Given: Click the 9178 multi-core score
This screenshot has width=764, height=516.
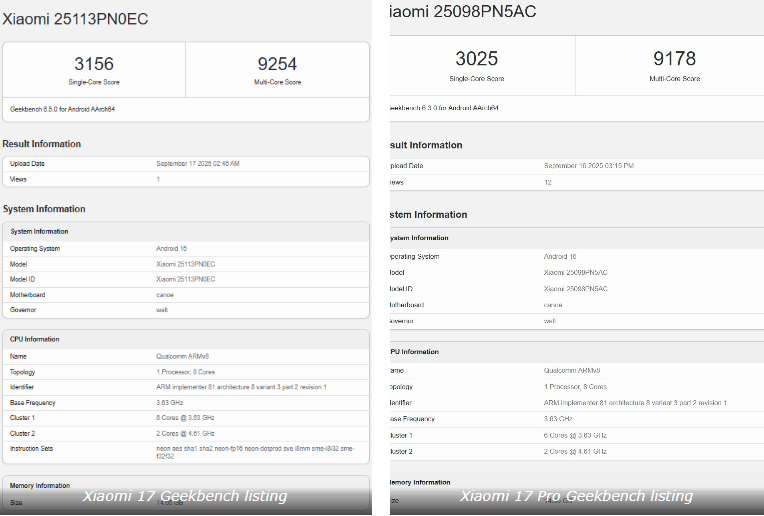Looking at the screenshot, I should coord(674,59).
